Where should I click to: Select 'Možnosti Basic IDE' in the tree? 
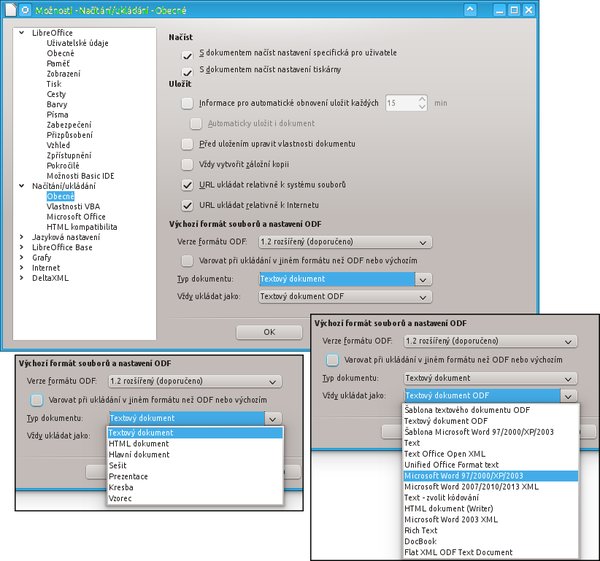coord(80,176)
